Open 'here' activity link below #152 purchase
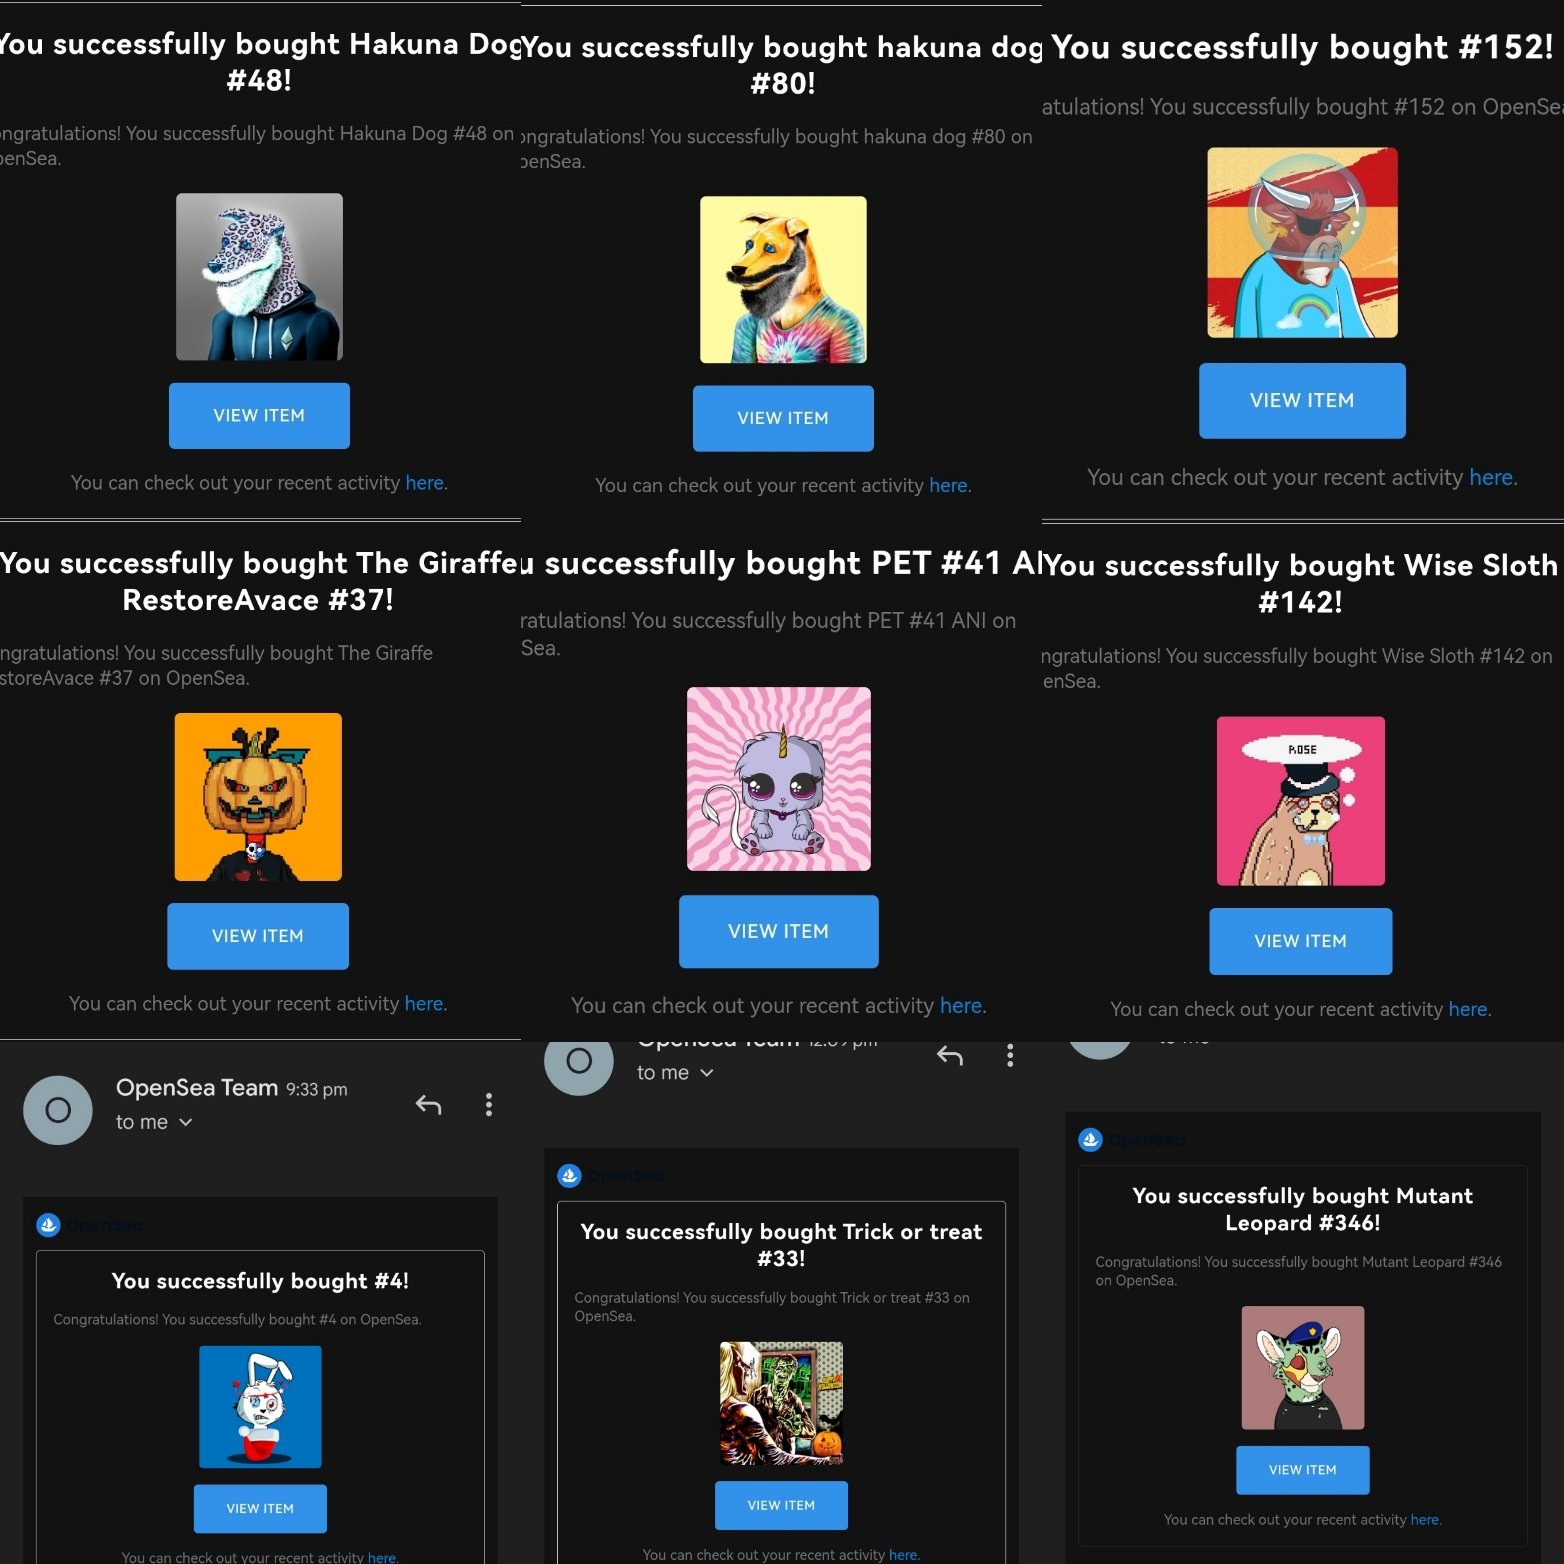1564x1564 pixels. coord(1491,478)
